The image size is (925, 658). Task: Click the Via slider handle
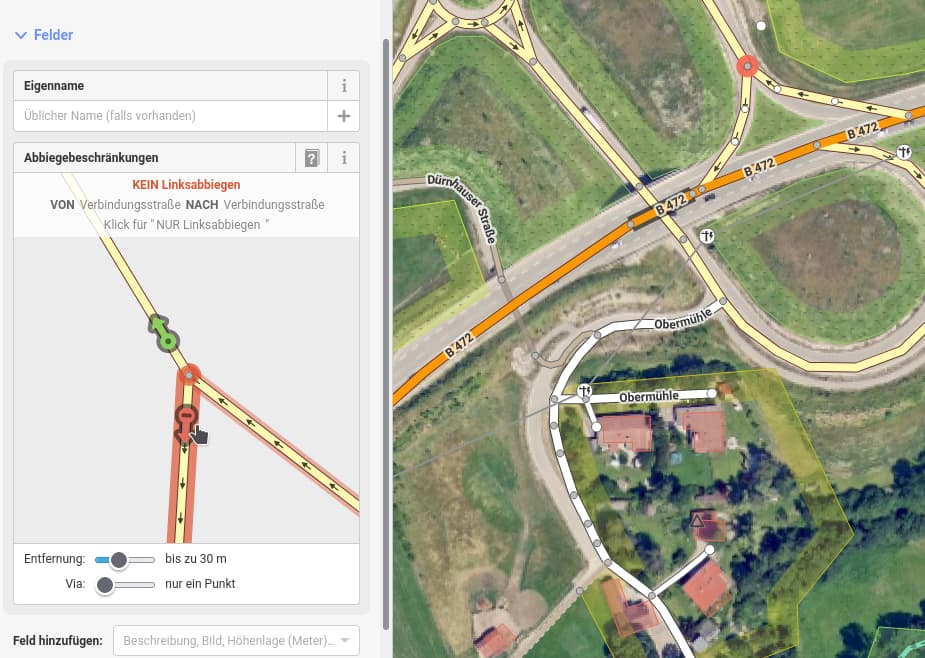(x=104, y=585)
